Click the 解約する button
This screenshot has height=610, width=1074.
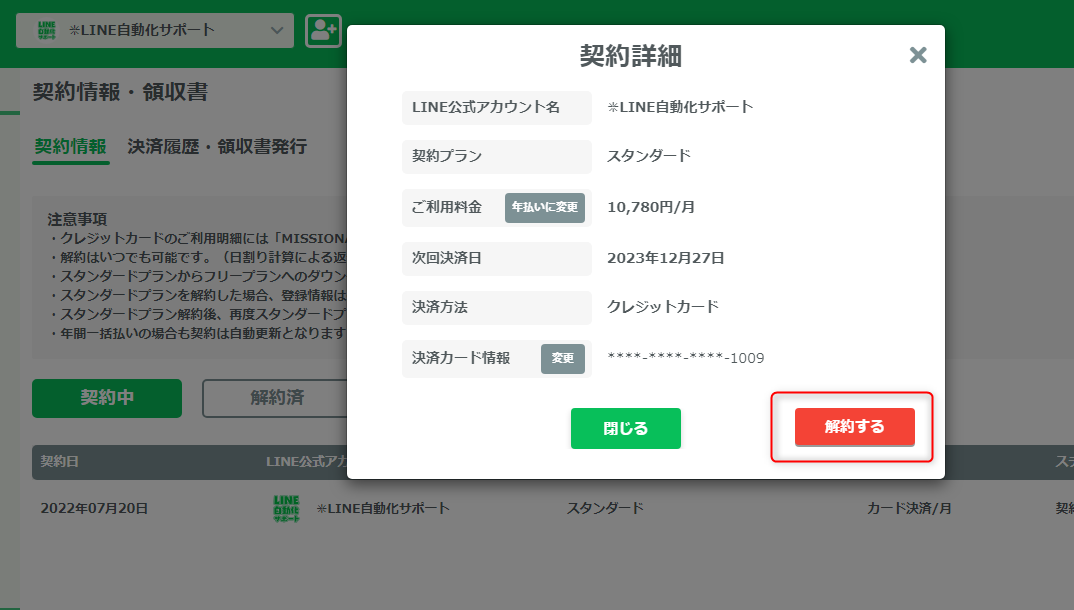pos(854,427)
